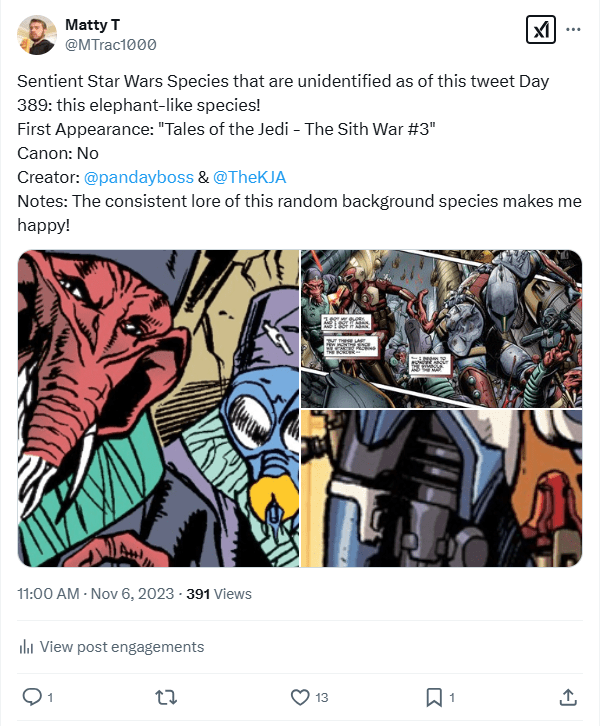Click the @MTrac1000 handle

pyautogui.click(x=110, y=45)
